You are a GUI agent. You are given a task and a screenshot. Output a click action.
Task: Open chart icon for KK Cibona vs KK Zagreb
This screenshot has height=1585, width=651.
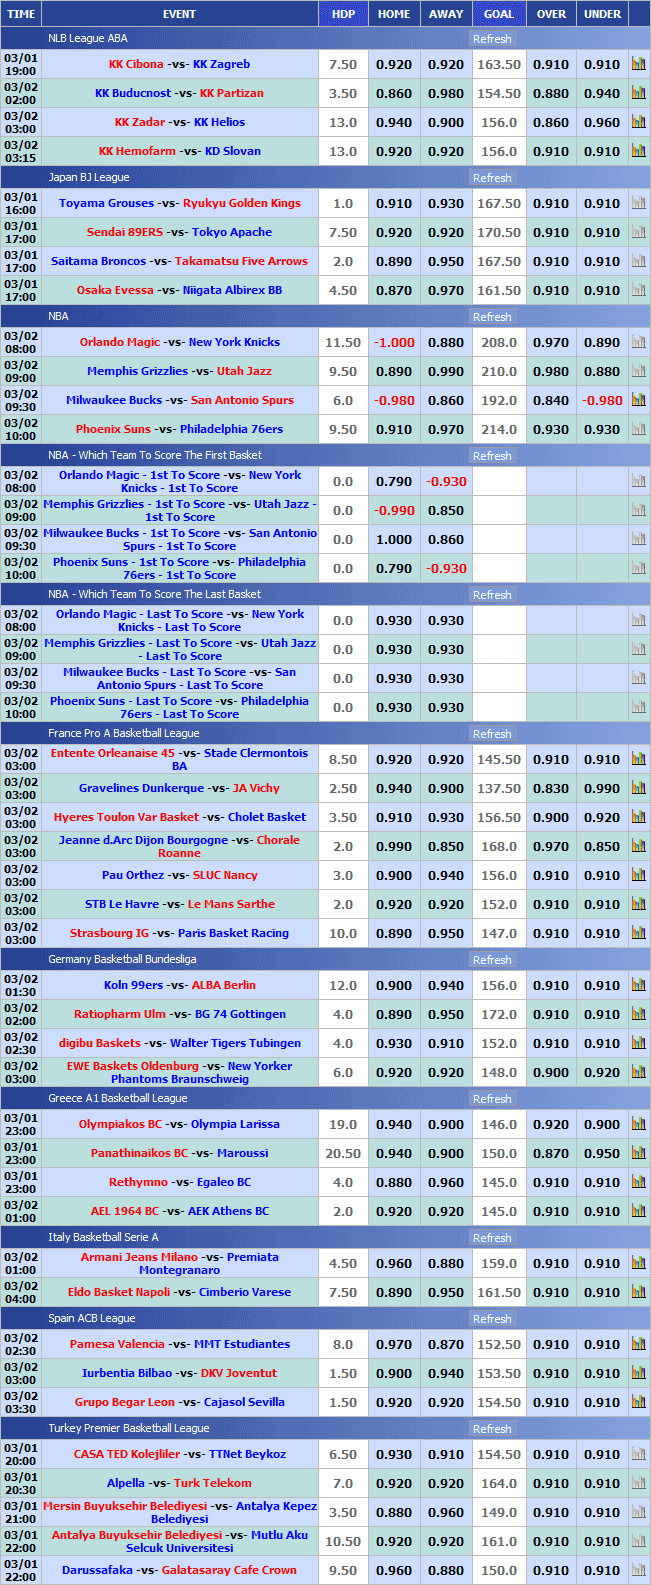638,64
